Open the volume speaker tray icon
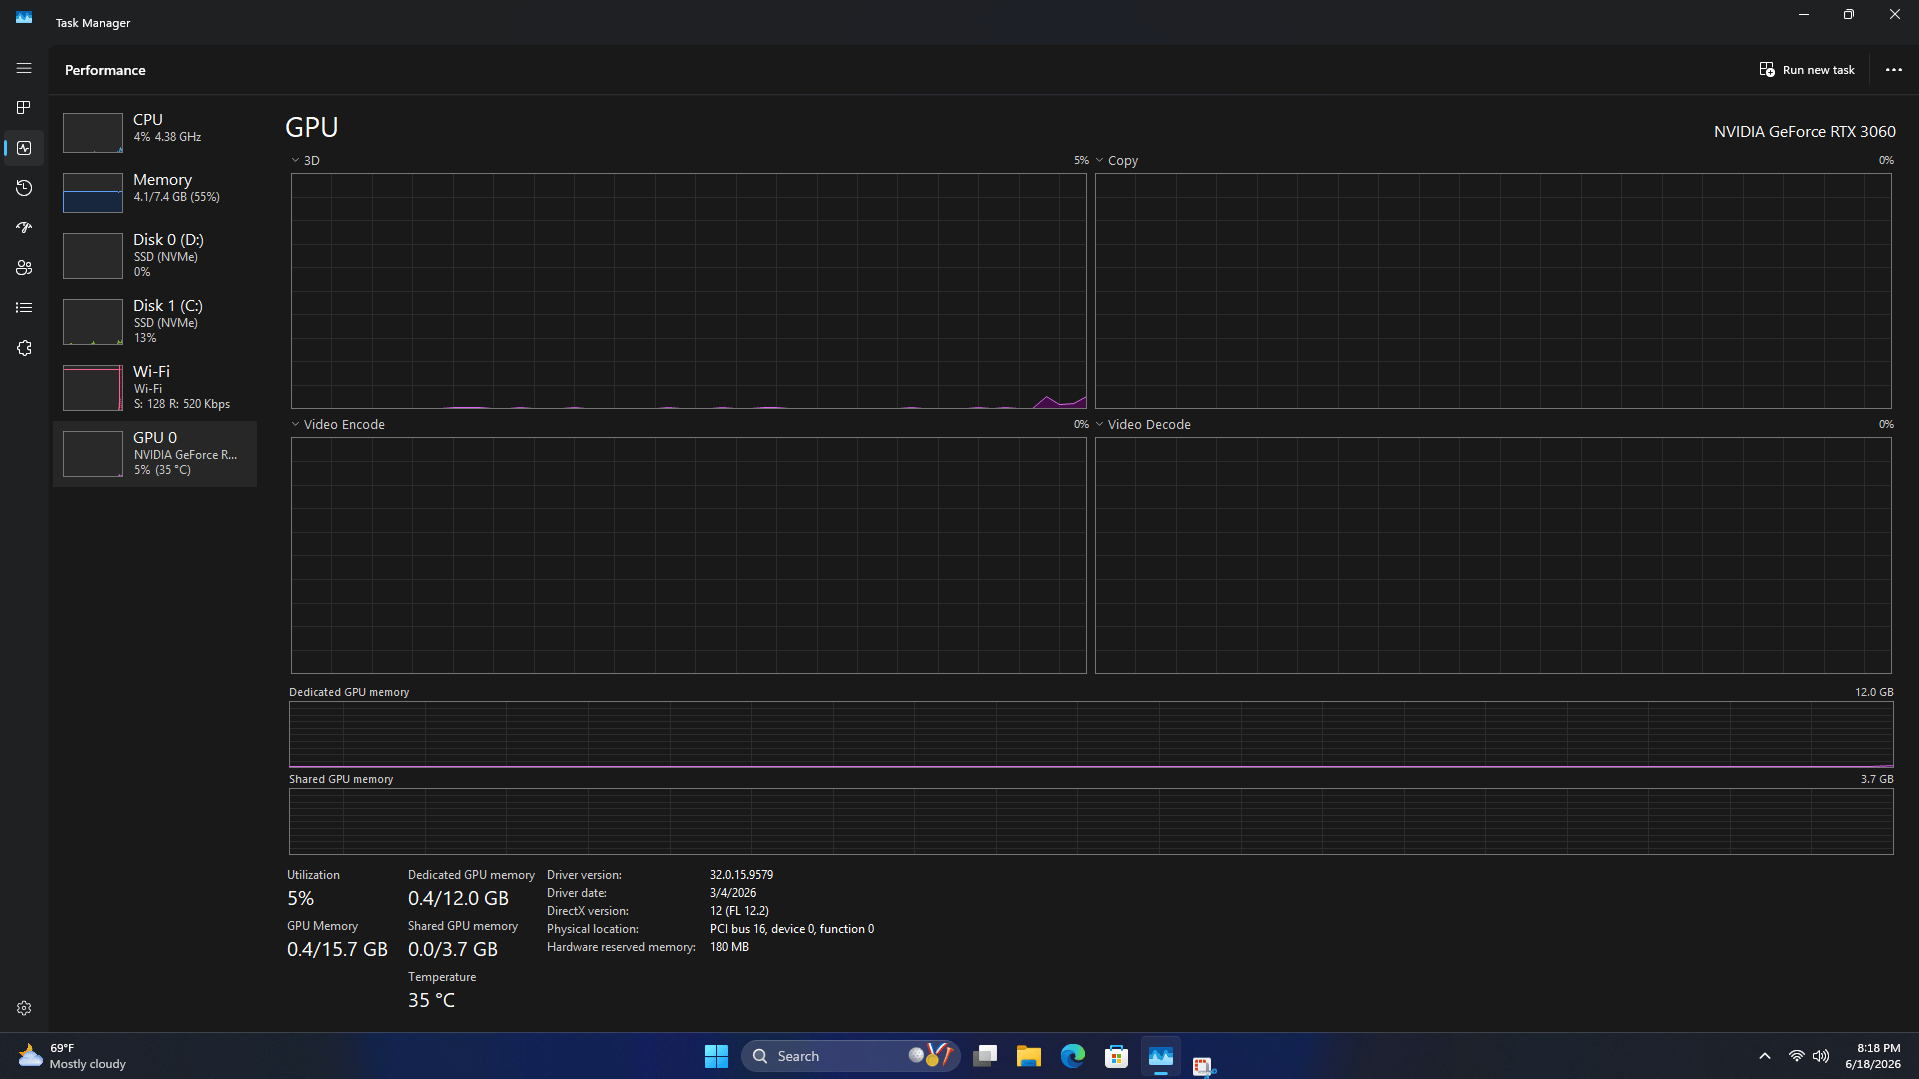Viewport: 1919px width, 1079px height. [x=1821, y=1056]
